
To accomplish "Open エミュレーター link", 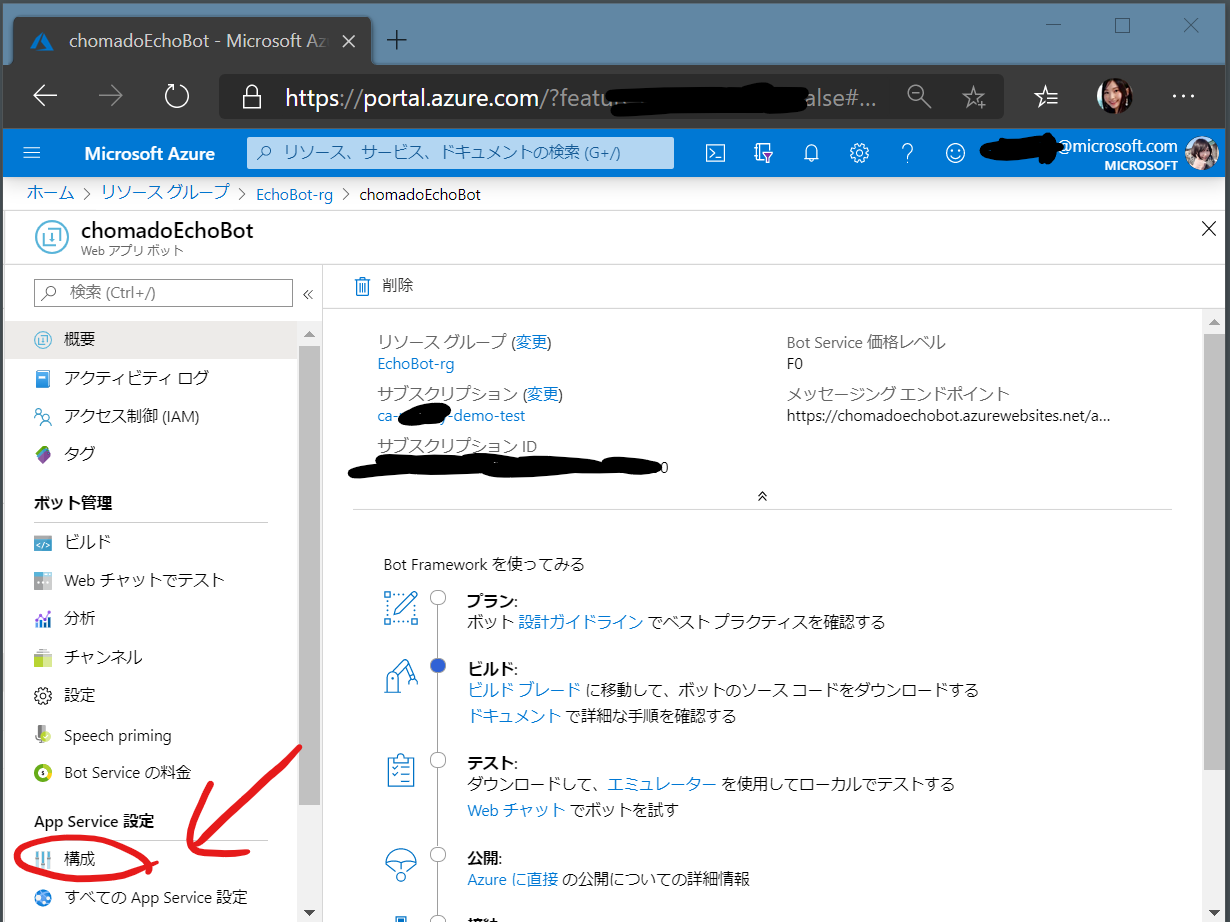I will pos(662,784).
